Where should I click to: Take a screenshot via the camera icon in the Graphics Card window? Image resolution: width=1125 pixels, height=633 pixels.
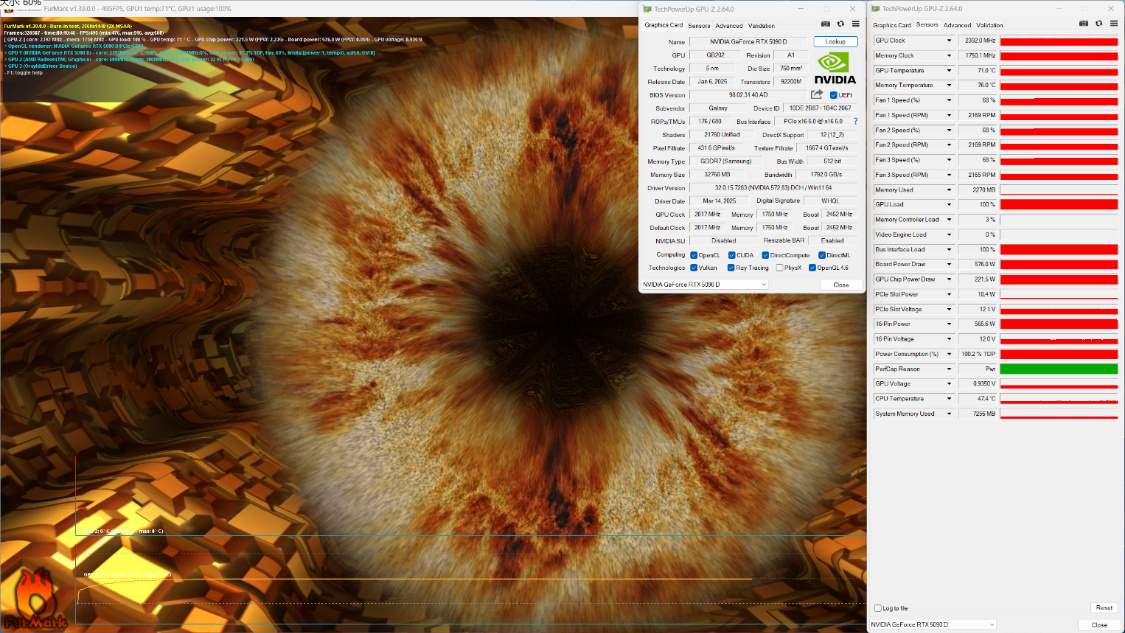pos(825,24)
